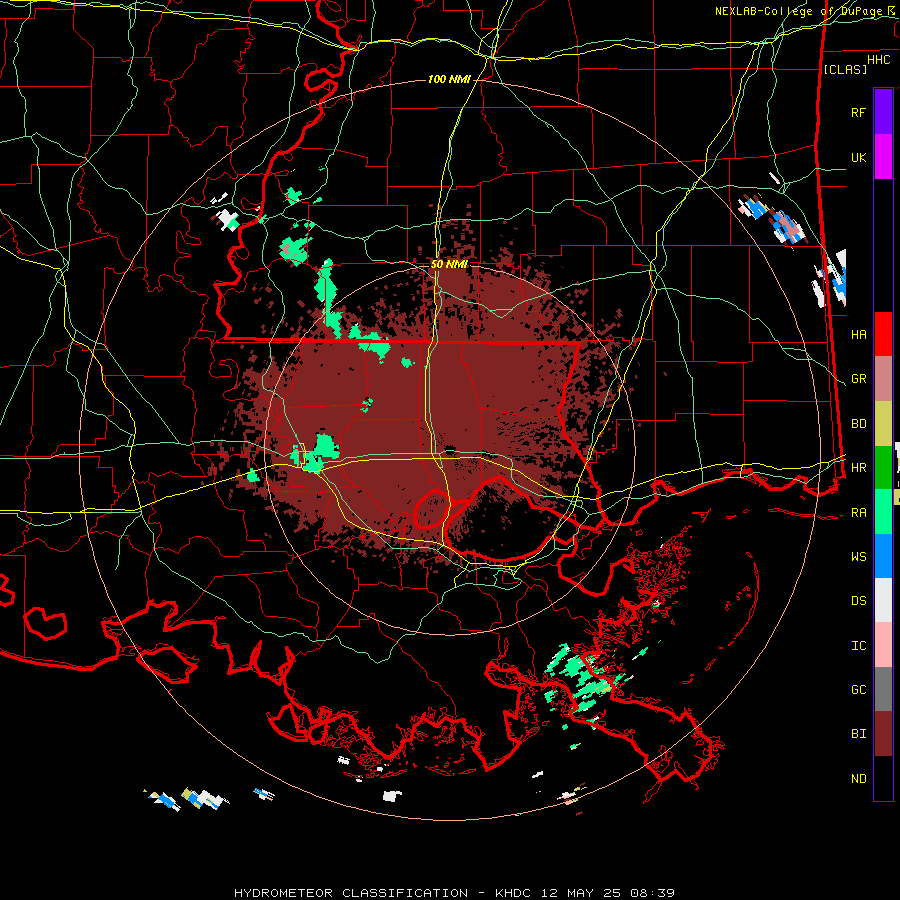Click the HR legend label
Image resolution: width=900 pixels, height=900 pixels.
coord(858,468)
